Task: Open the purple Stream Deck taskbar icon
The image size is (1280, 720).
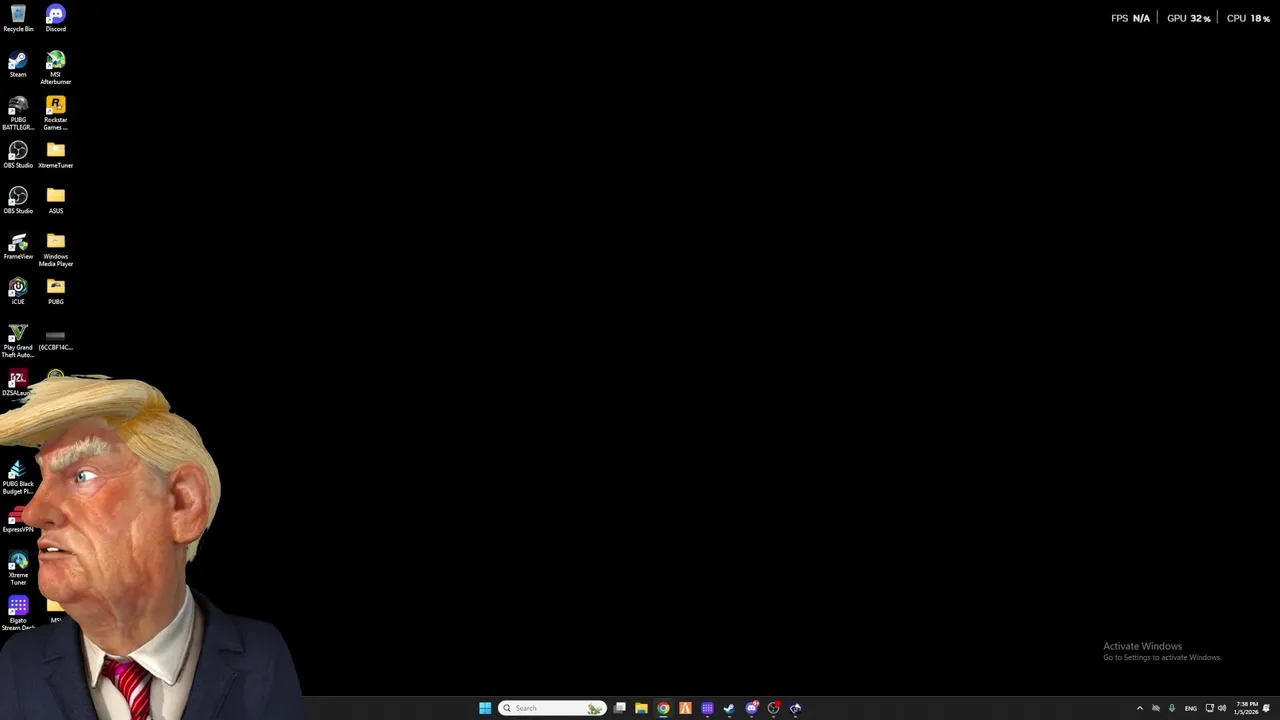Action: [707, 708]
